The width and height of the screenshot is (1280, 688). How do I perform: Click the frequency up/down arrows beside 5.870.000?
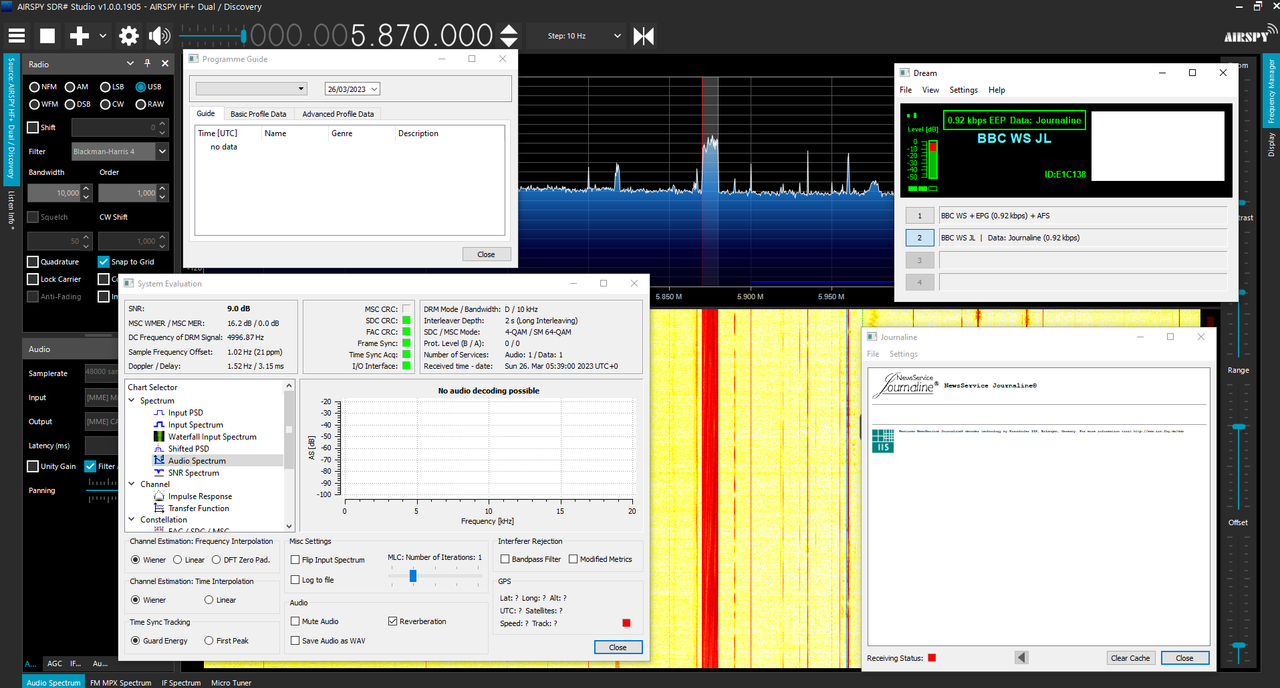pos(508,37)
